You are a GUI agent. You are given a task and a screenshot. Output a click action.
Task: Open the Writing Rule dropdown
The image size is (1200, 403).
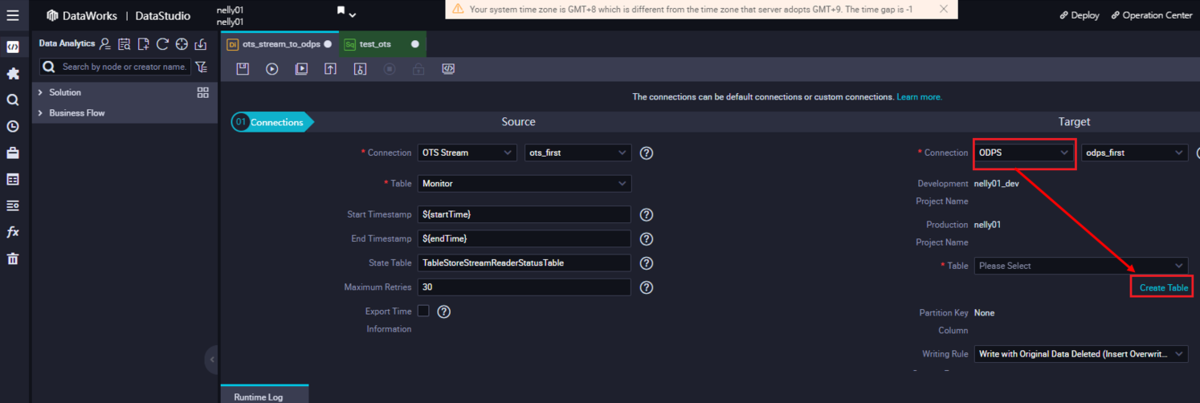click(1081, 354)
